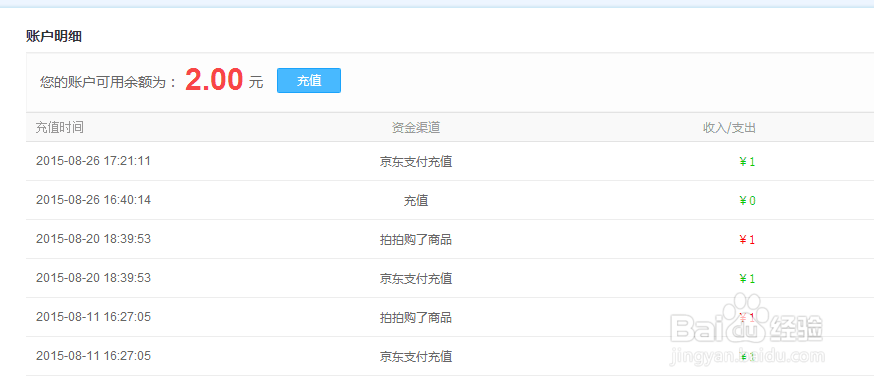Click 京东支付充值 in the 17:21:11 row
This screenshot has height=386, width=874.
click(x=416, y=162)
